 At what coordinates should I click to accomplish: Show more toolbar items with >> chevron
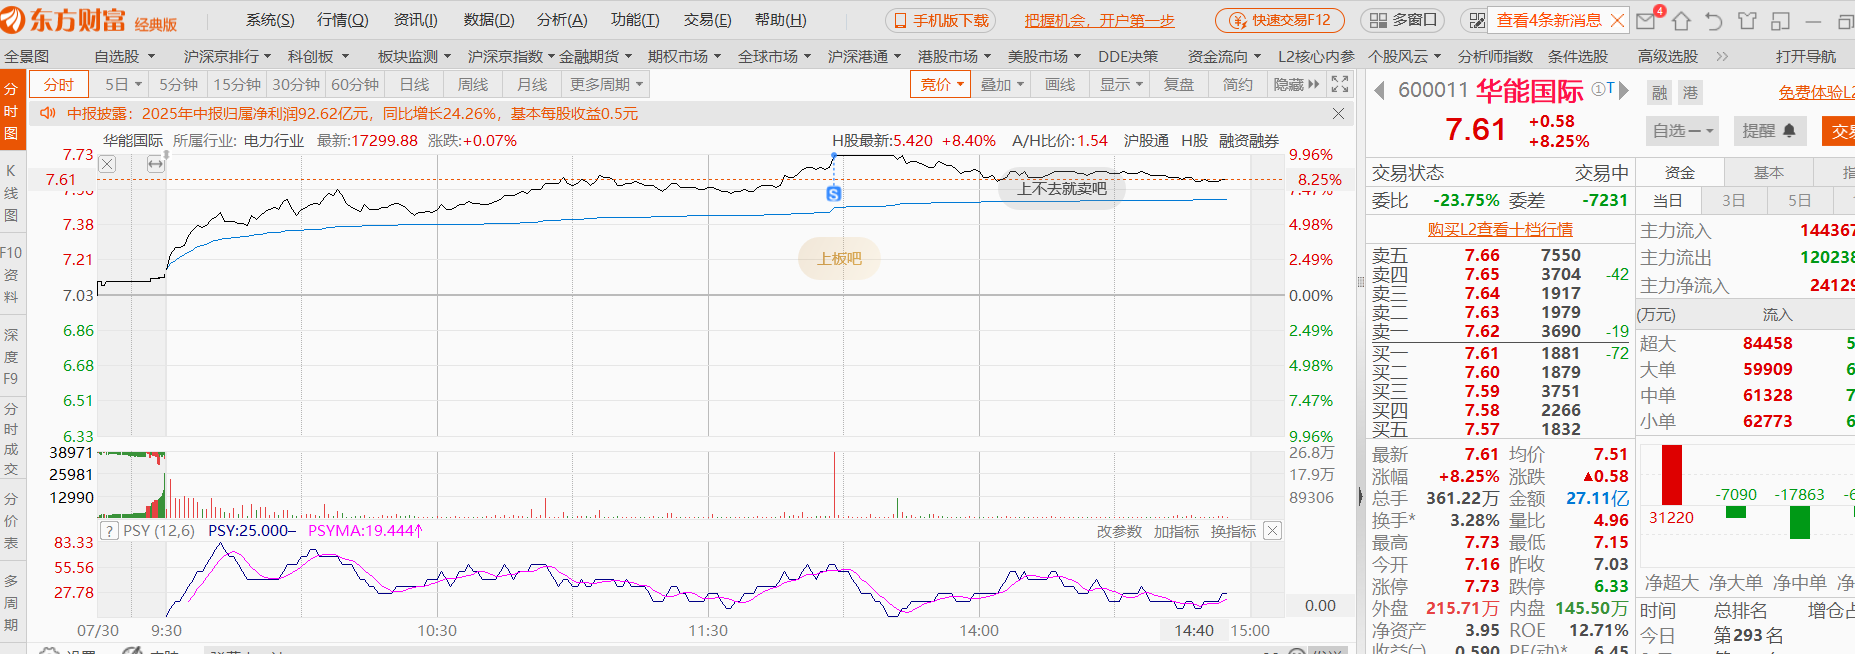click(x=1722, y=57)
